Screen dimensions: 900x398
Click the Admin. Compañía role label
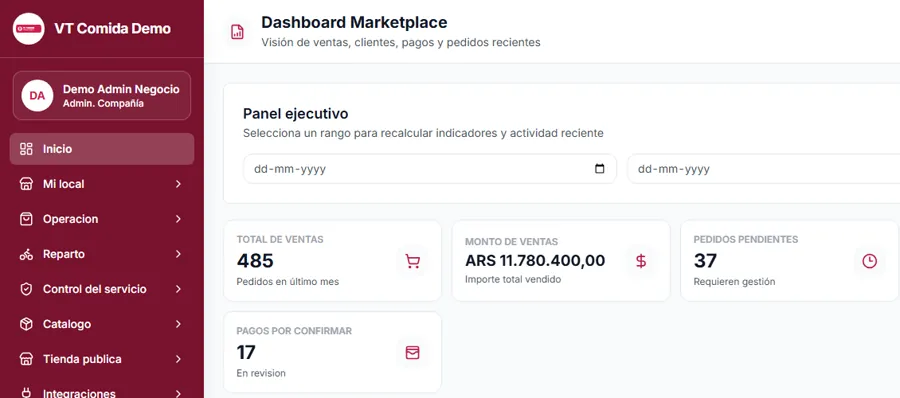[103, 104]
